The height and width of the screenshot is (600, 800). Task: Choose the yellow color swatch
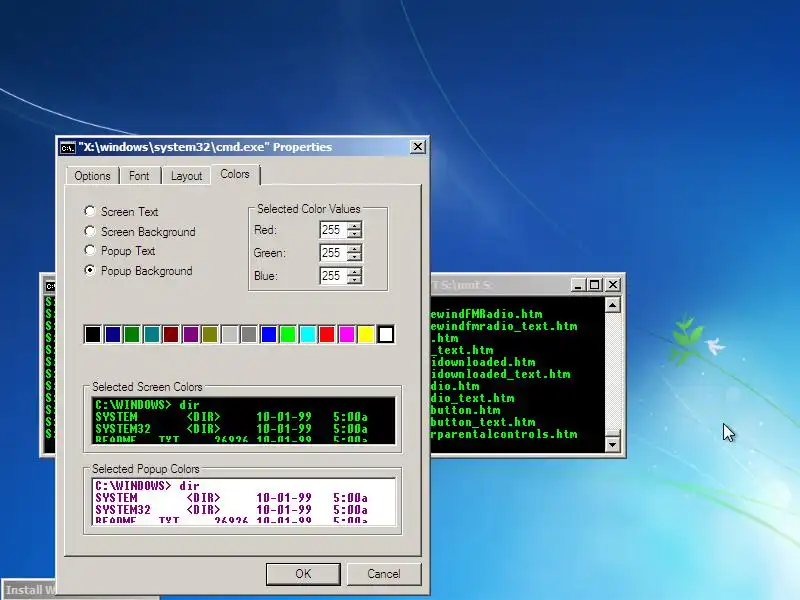(366, 335)
